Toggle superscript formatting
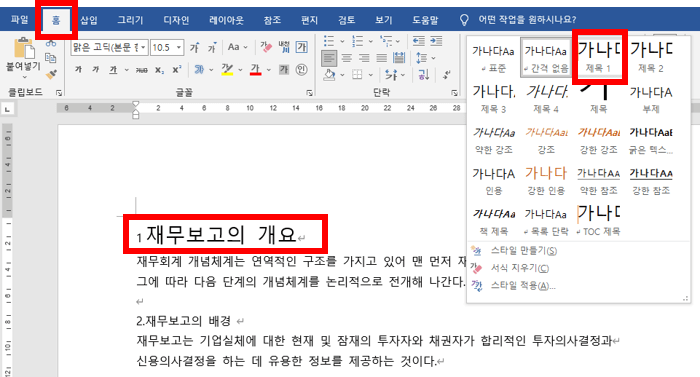The height and width of the screenshot is (377, 700). click(177, 70)
